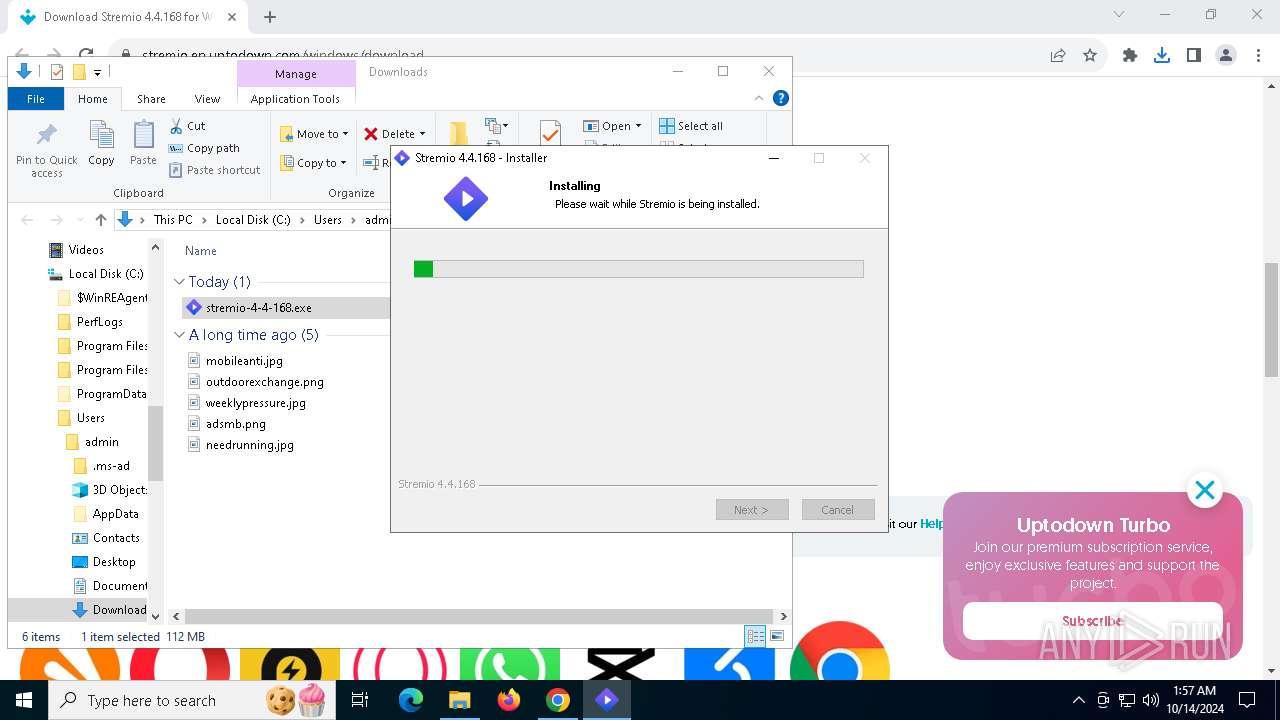Click Paste shortcut in ribbon
Viewport: 1280px width, 720px height.
pyautogui.click(x=214, y=170)
